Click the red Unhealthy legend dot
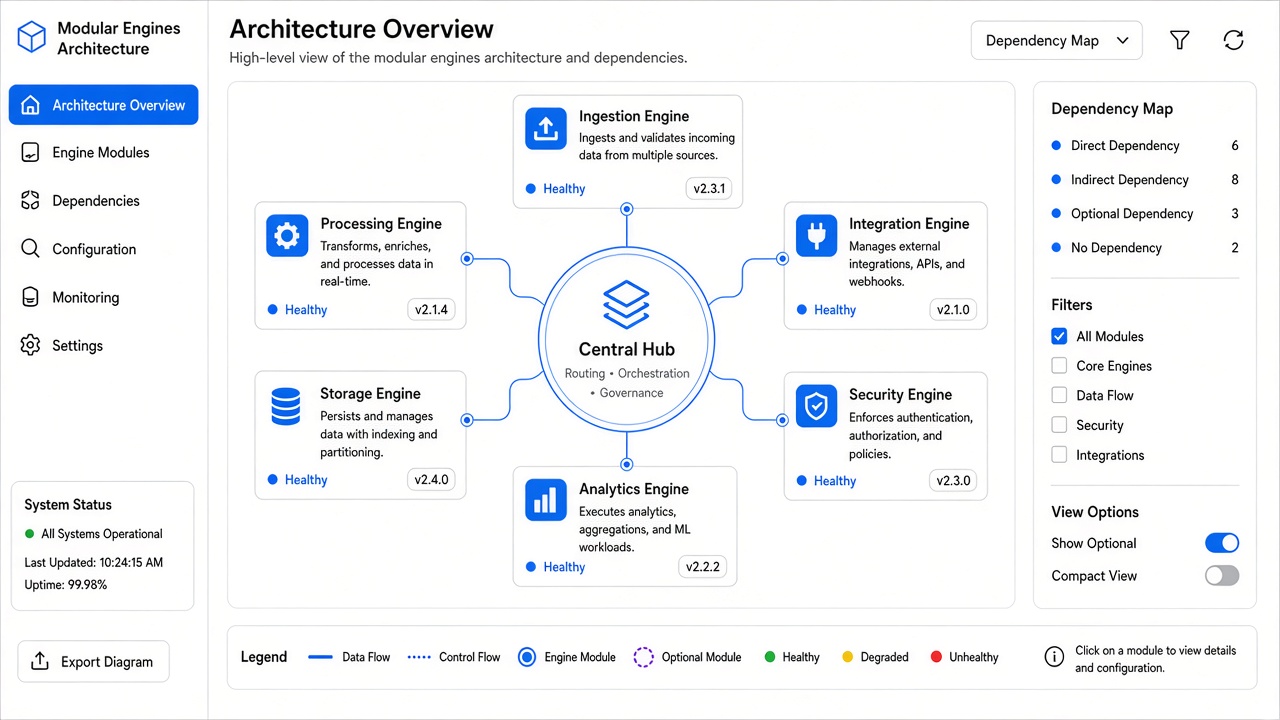 (x=936, y=657)
